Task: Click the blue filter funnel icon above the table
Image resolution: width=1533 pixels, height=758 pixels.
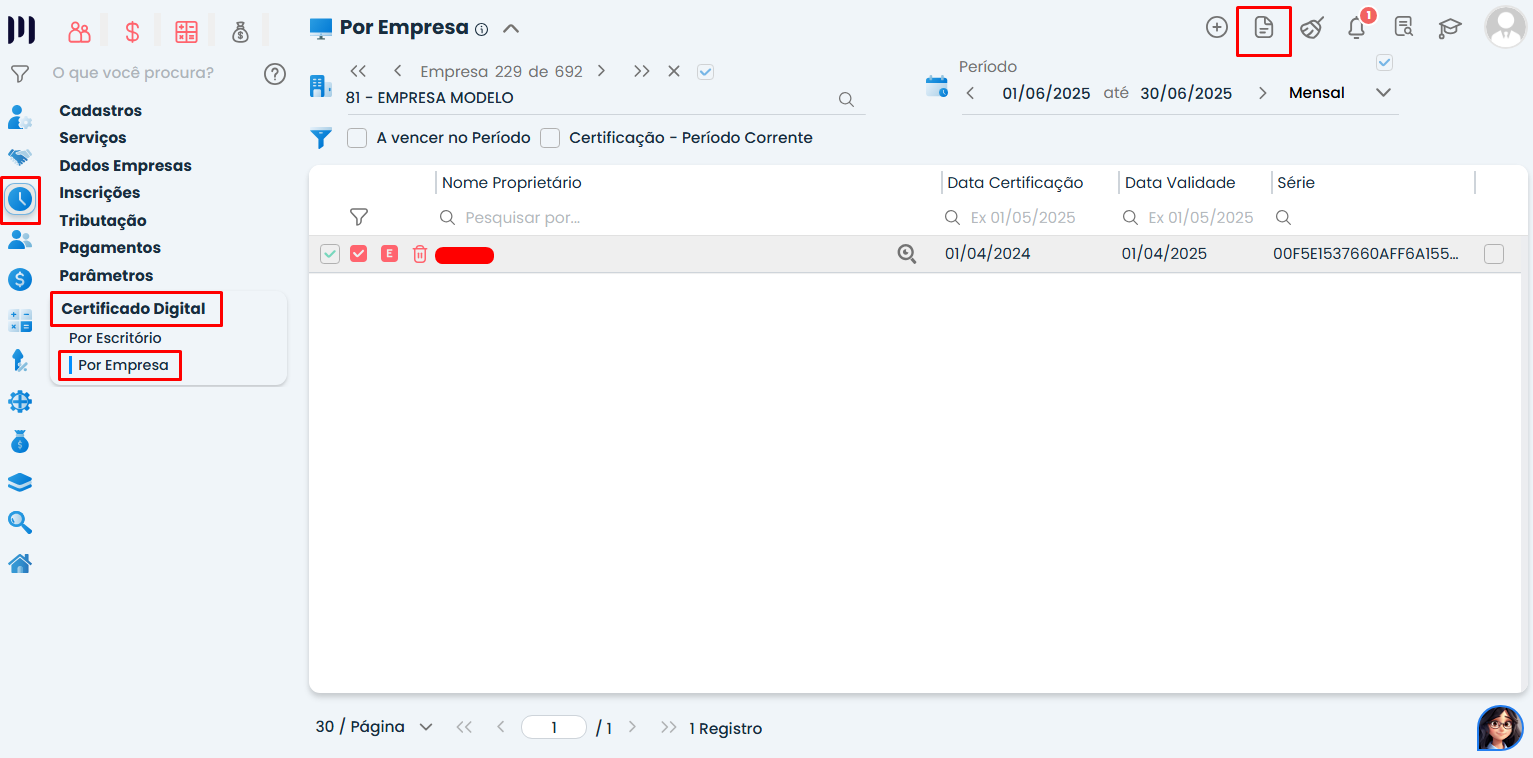Action: point(321,138)
